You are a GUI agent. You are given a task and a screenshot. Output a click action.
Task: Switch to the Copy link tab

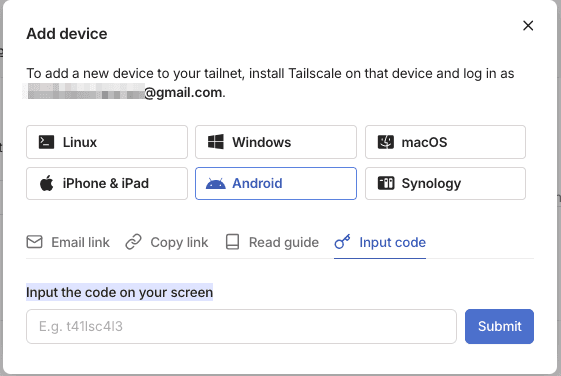[x=167, y=242]
